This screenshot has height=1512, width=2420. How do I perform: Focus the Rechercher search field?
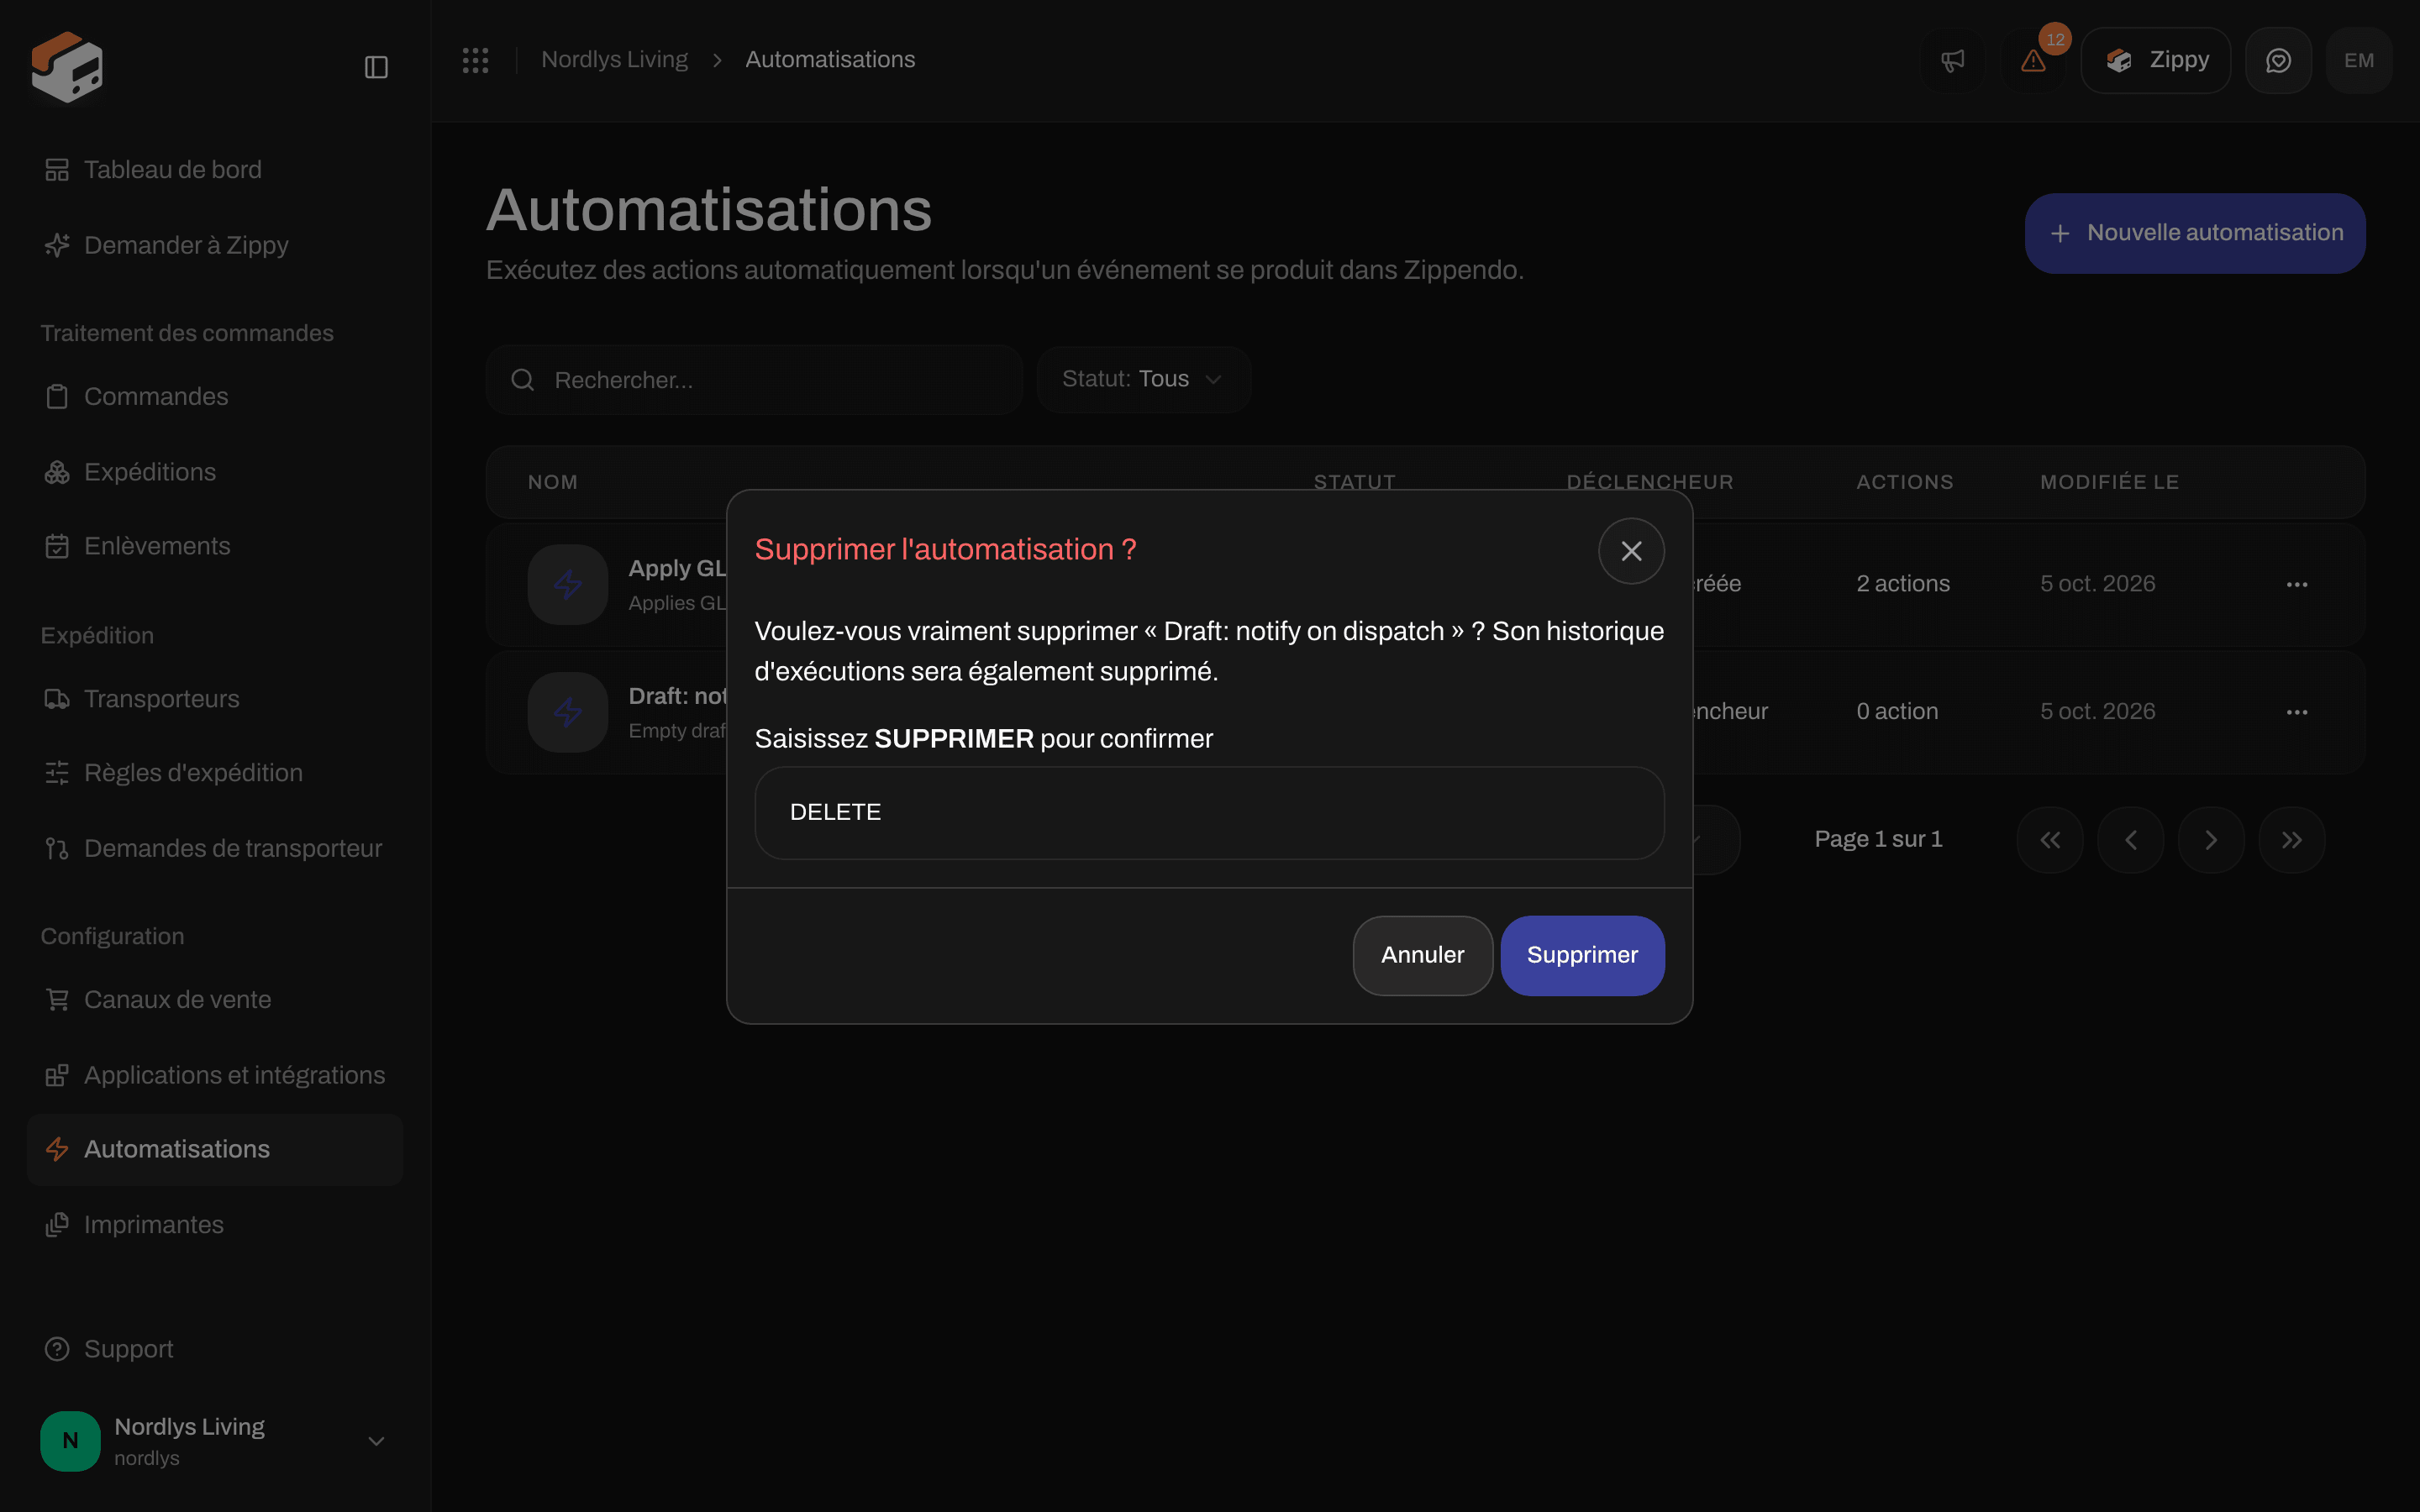pyautogui.click(x=754, y=380)
